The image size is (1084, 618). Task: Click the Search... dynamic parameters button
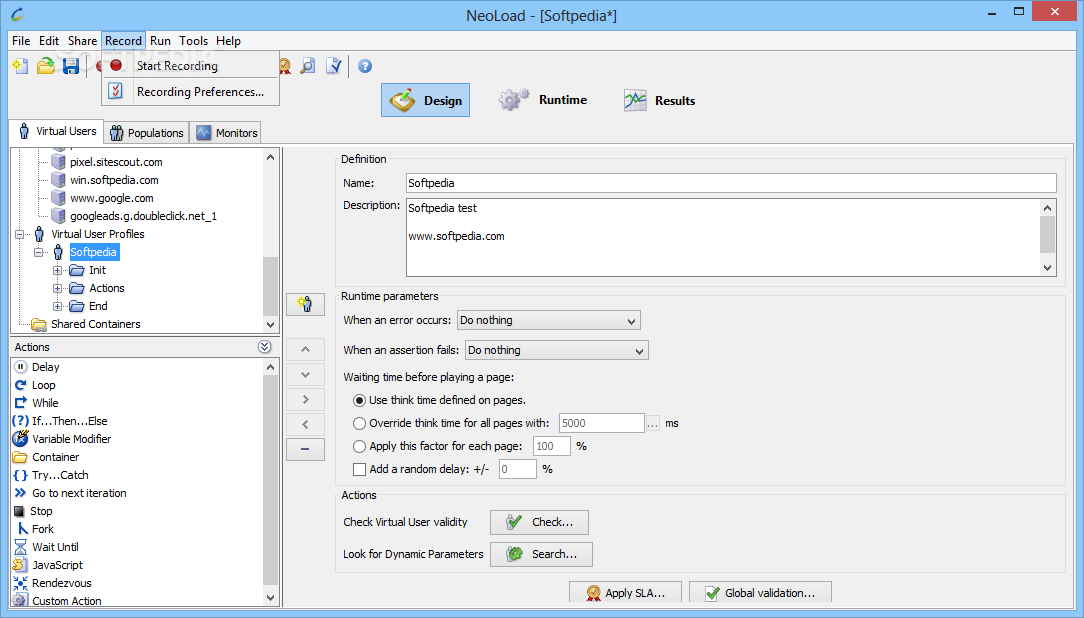coord(541,554)
